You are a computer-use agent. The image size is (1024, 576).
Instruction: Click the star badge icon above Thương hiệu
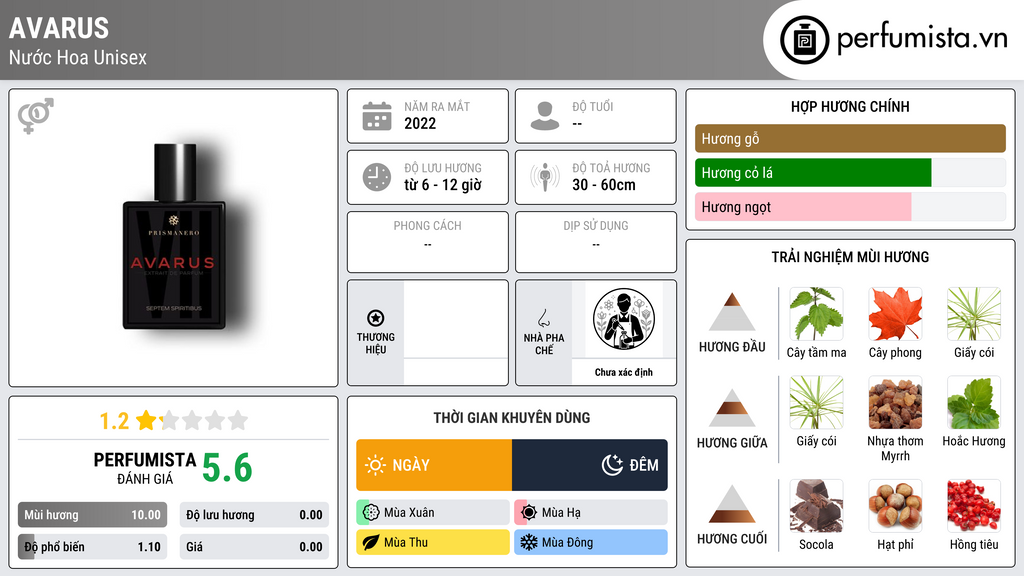point(376,318)
